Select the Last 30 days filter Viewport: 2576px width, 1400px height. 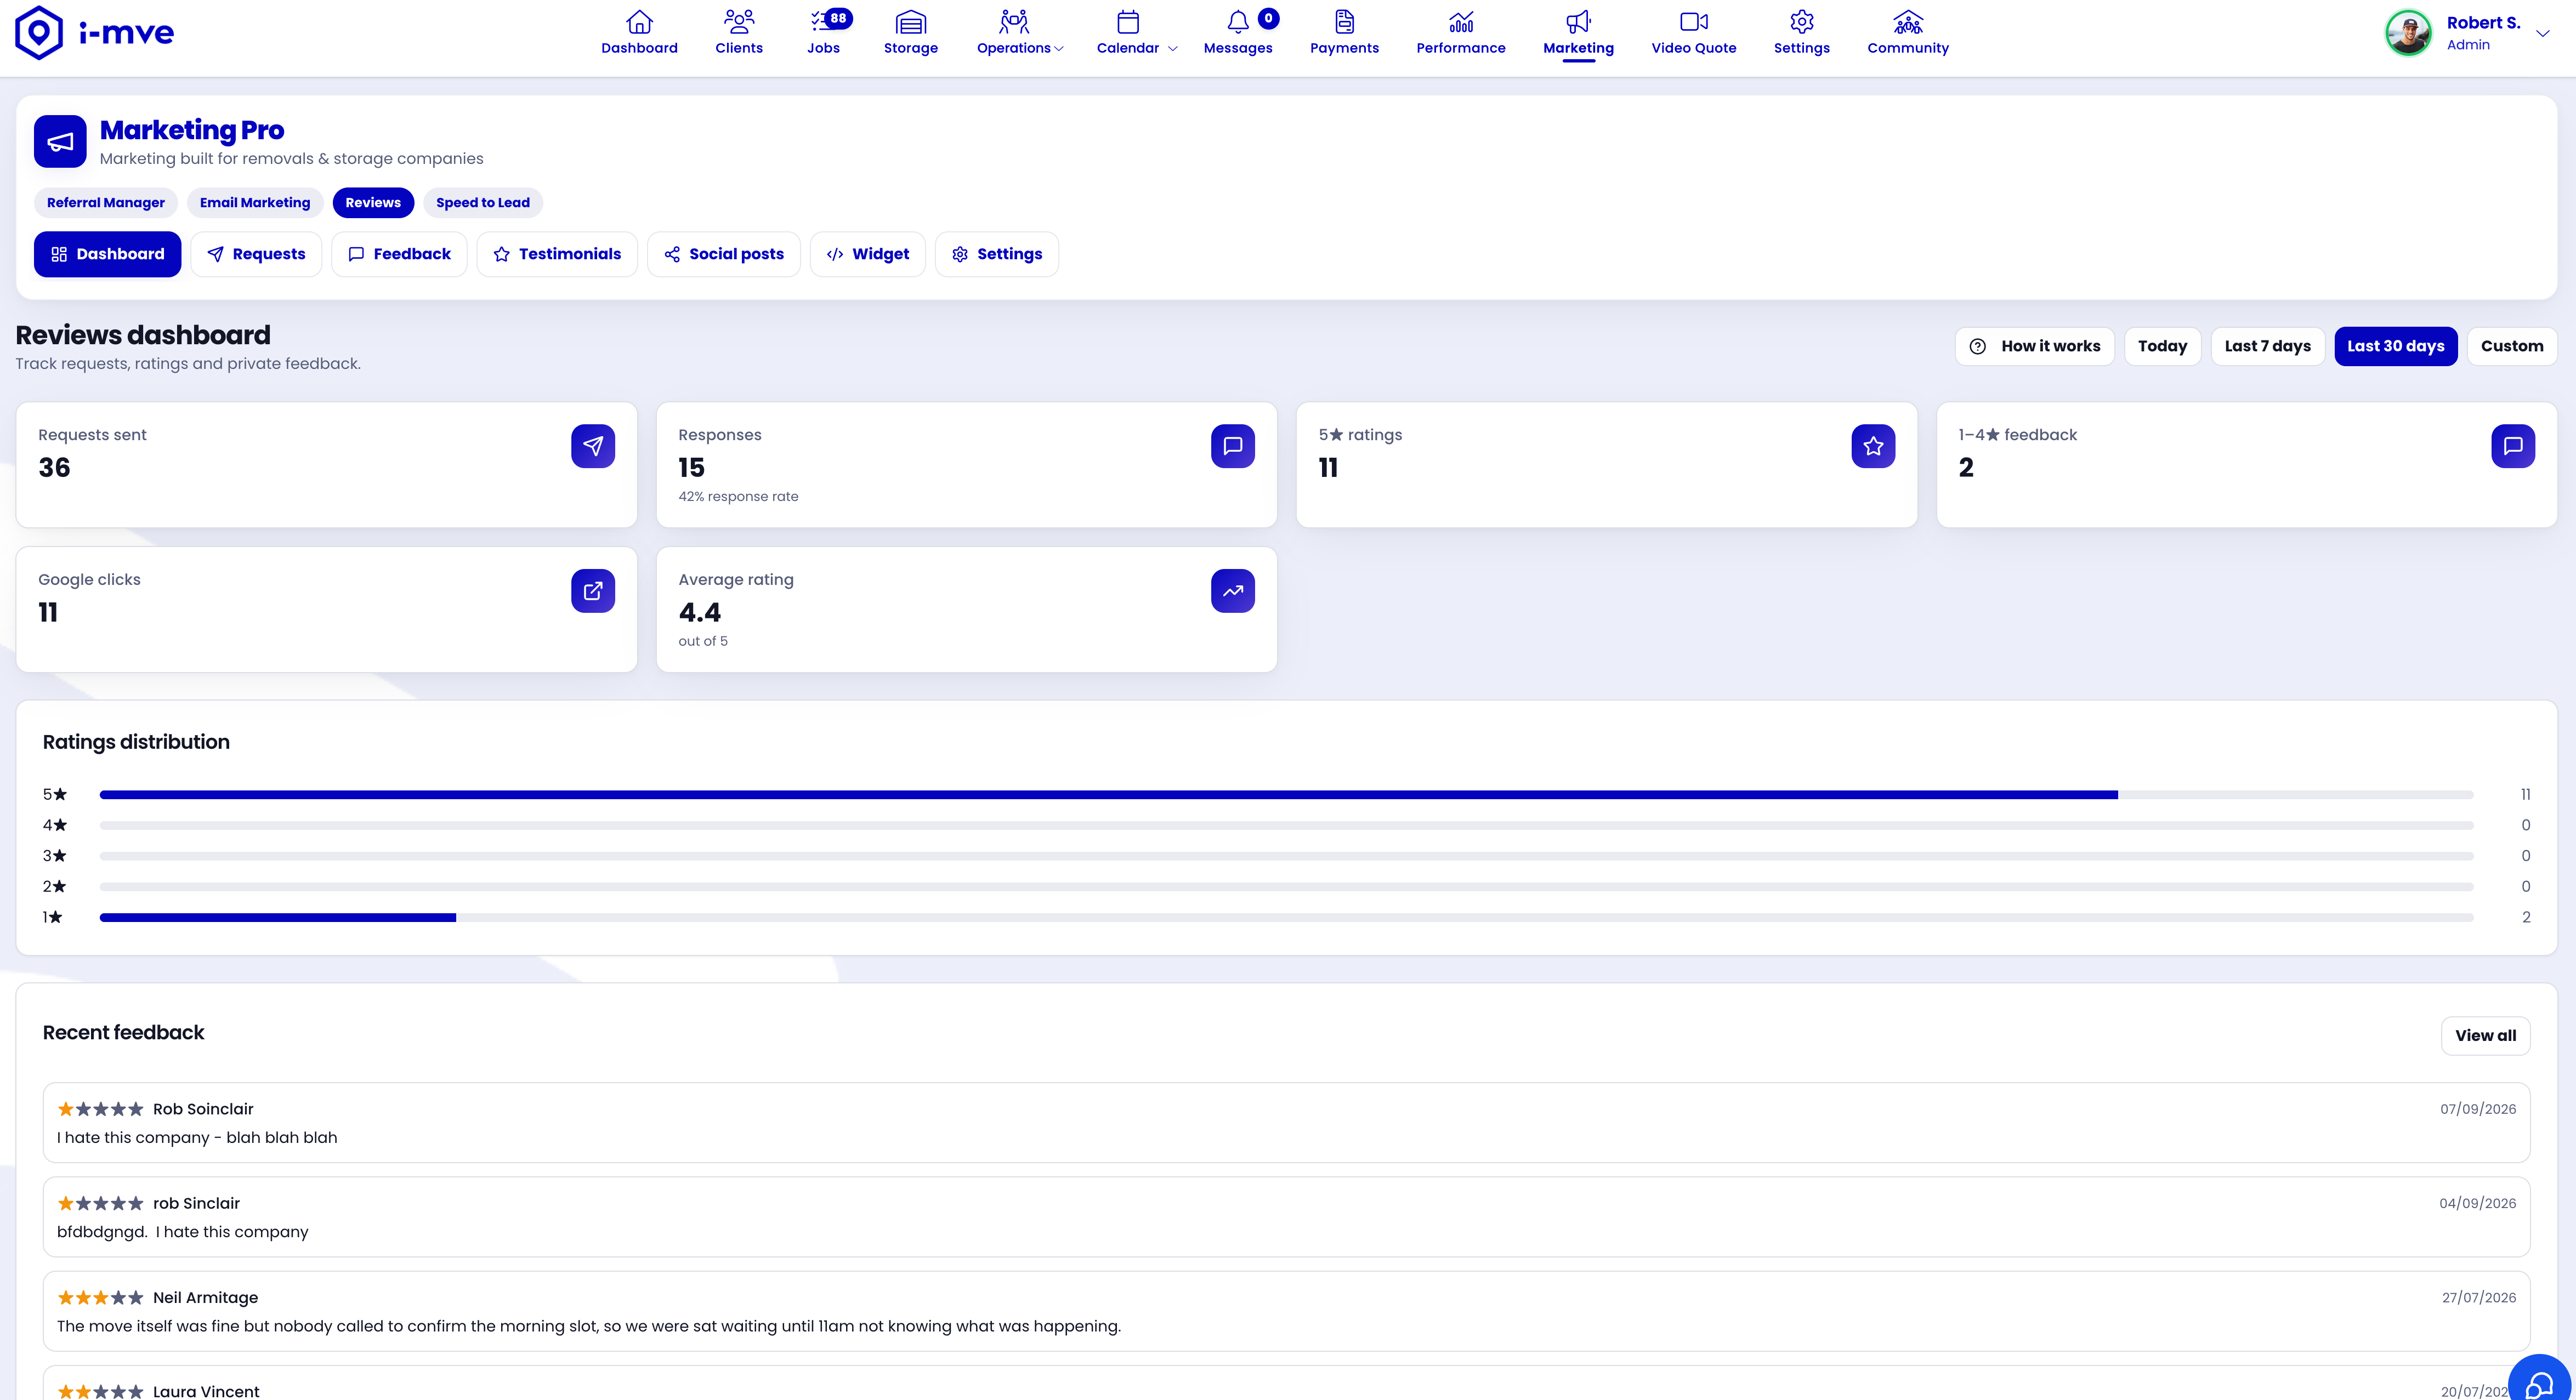click(2395, 346)
